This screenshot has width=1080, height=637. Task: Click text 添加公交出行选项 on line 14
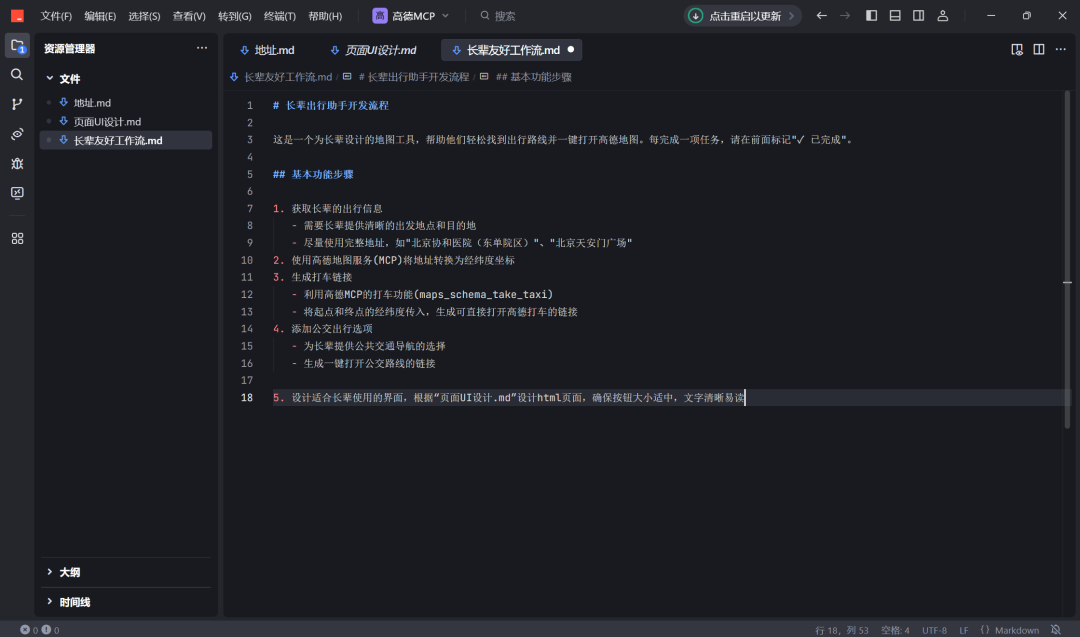pyautogui.click(x=332, y=328)
